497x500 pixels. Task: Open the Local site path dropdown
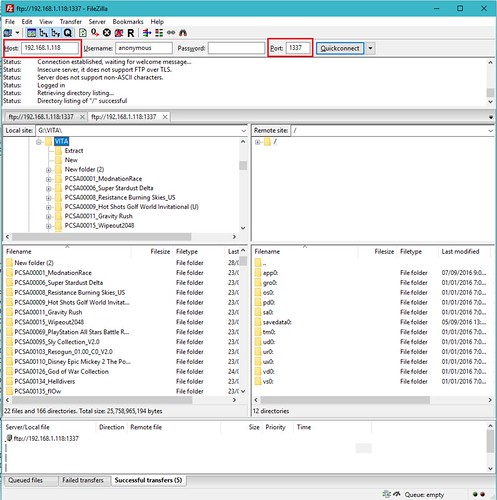pos(244,131)
